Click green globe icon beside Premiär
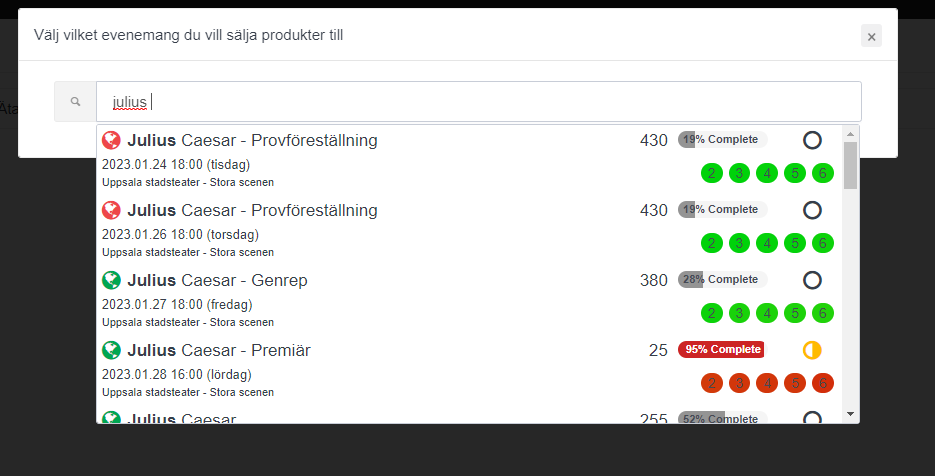The width and height of the screenshot is (935, 476). (112, 350)
